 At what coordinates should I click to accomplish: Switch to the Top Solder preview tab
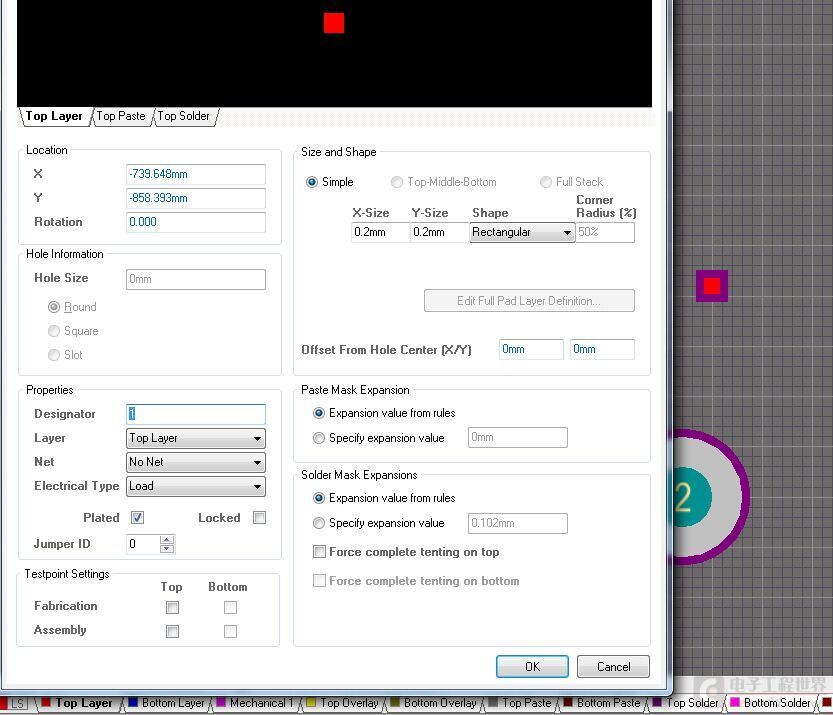pyautogui.click(x=183, y=116)
